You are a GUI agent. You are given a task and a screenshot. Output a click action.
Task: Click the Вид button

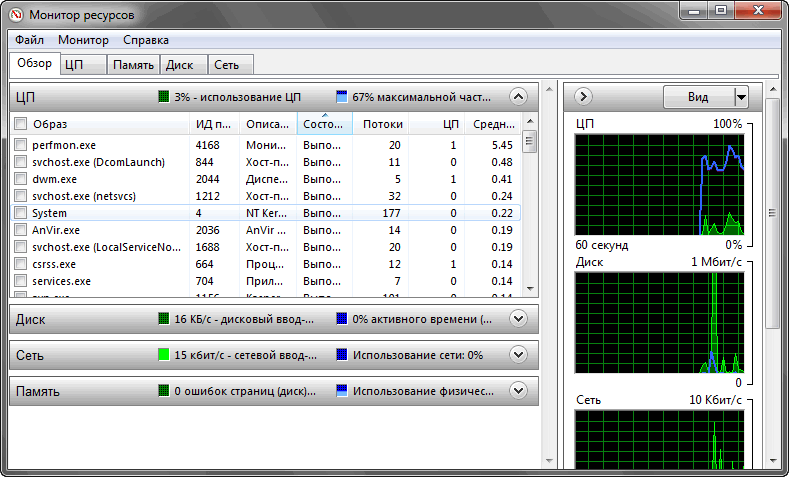698,97
